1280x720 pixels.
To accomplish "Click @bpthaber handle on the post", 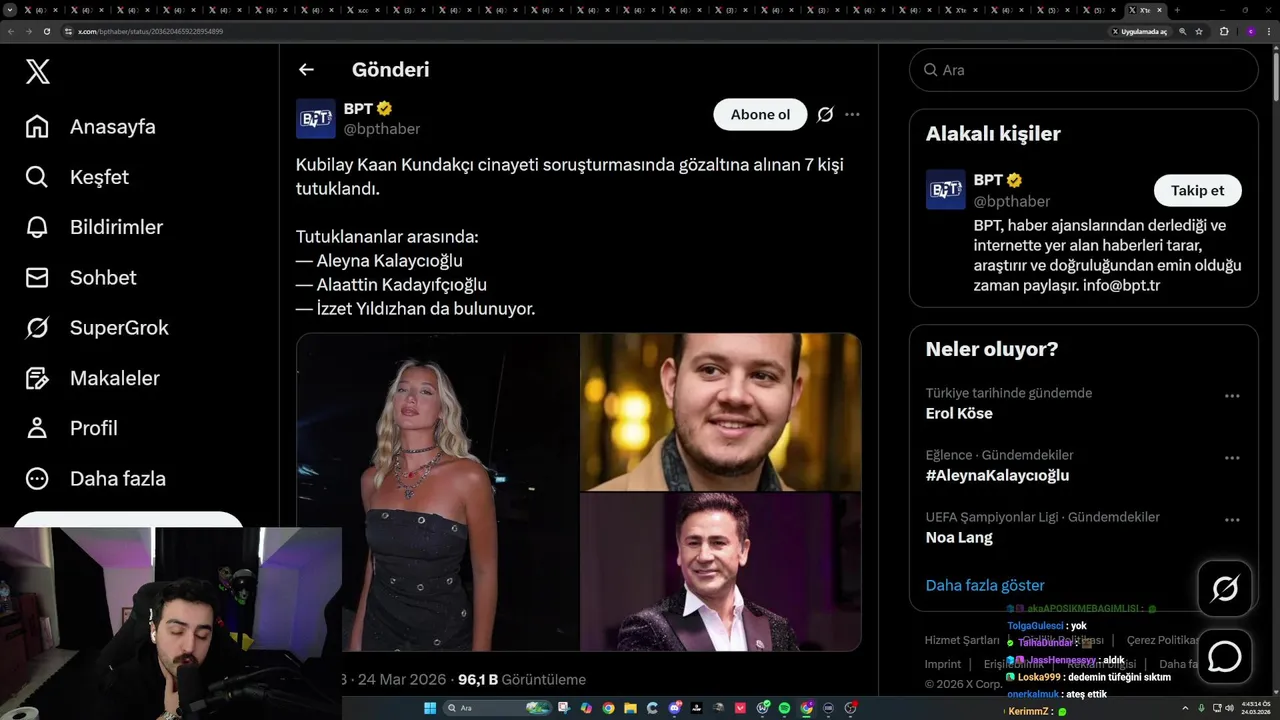I will pyautogui.click(x=382, y=129).
